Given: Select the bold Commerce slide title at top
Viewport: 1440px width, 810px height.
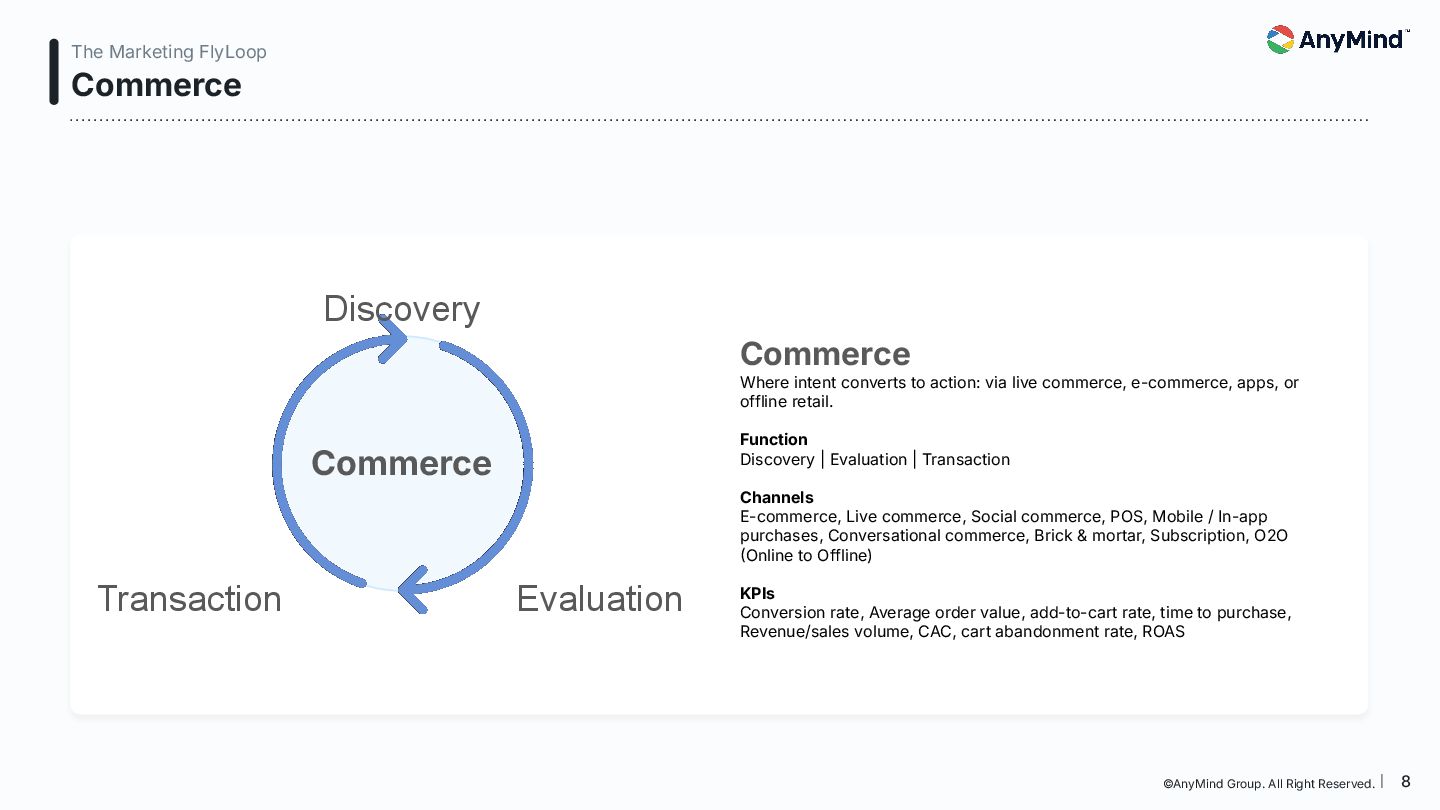Looking at the screenshot, I should pos(156,85).
